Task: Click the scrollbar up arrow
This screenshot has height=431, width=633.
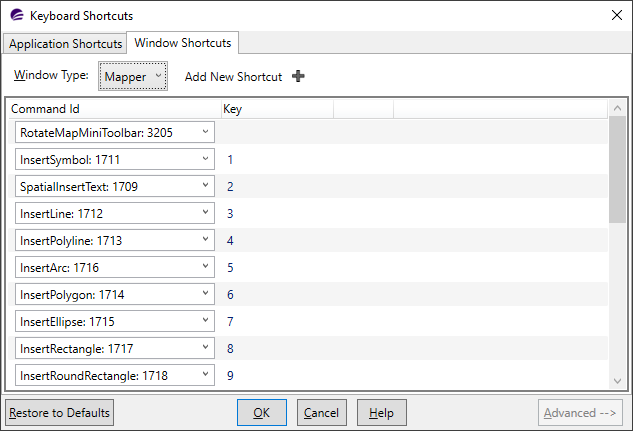Action: point(617,108)
